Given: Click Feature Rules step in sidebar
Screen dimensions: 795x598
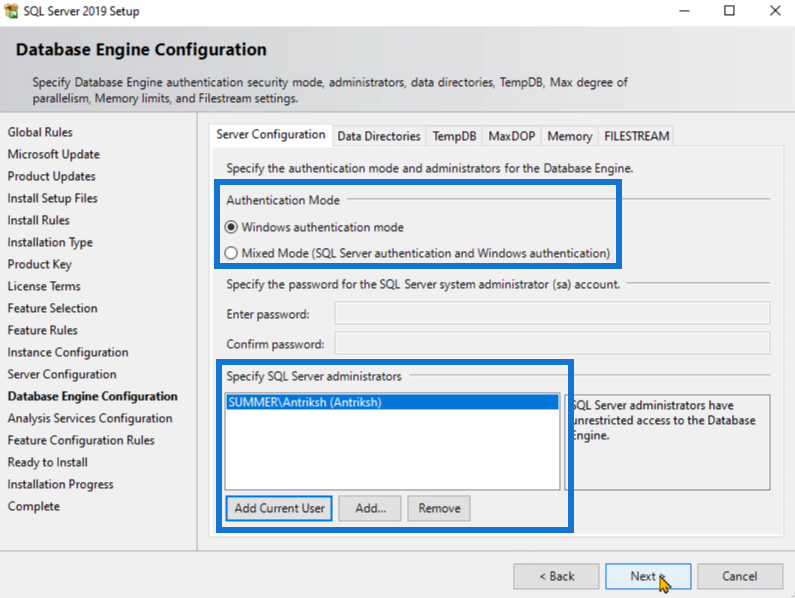Looking at the screenshot, I should (x=42, y=330).
